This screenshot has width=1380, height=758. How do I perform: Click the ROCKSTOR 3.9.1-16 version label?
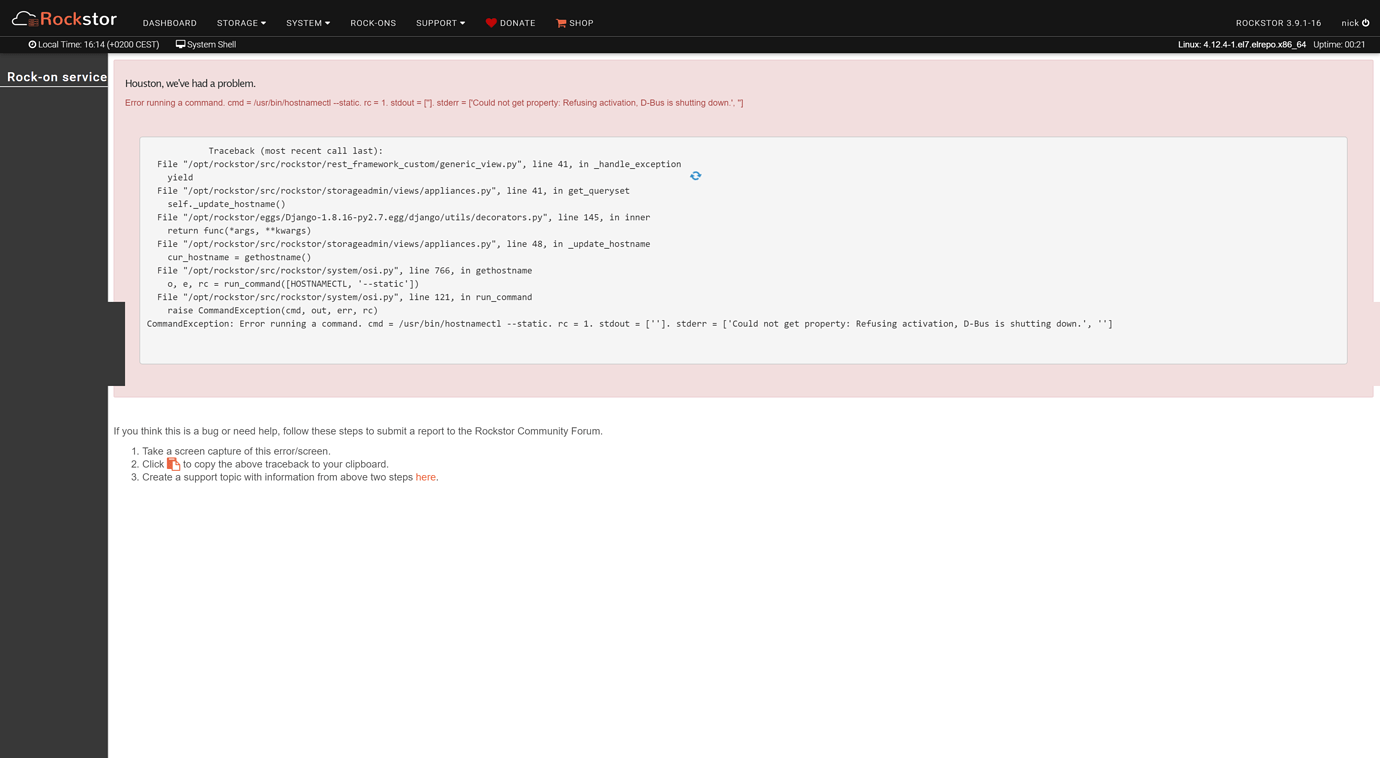(x=1278, y=22)
